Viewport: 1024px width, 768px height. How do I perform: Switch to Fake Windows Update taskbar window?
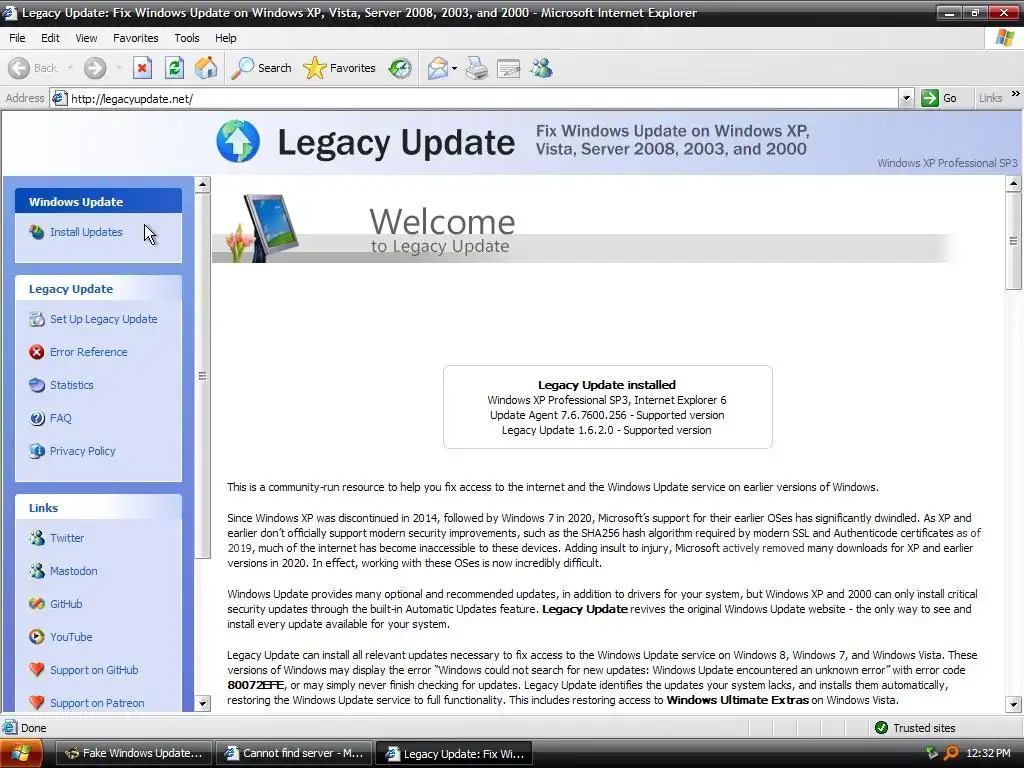[134, 753]
